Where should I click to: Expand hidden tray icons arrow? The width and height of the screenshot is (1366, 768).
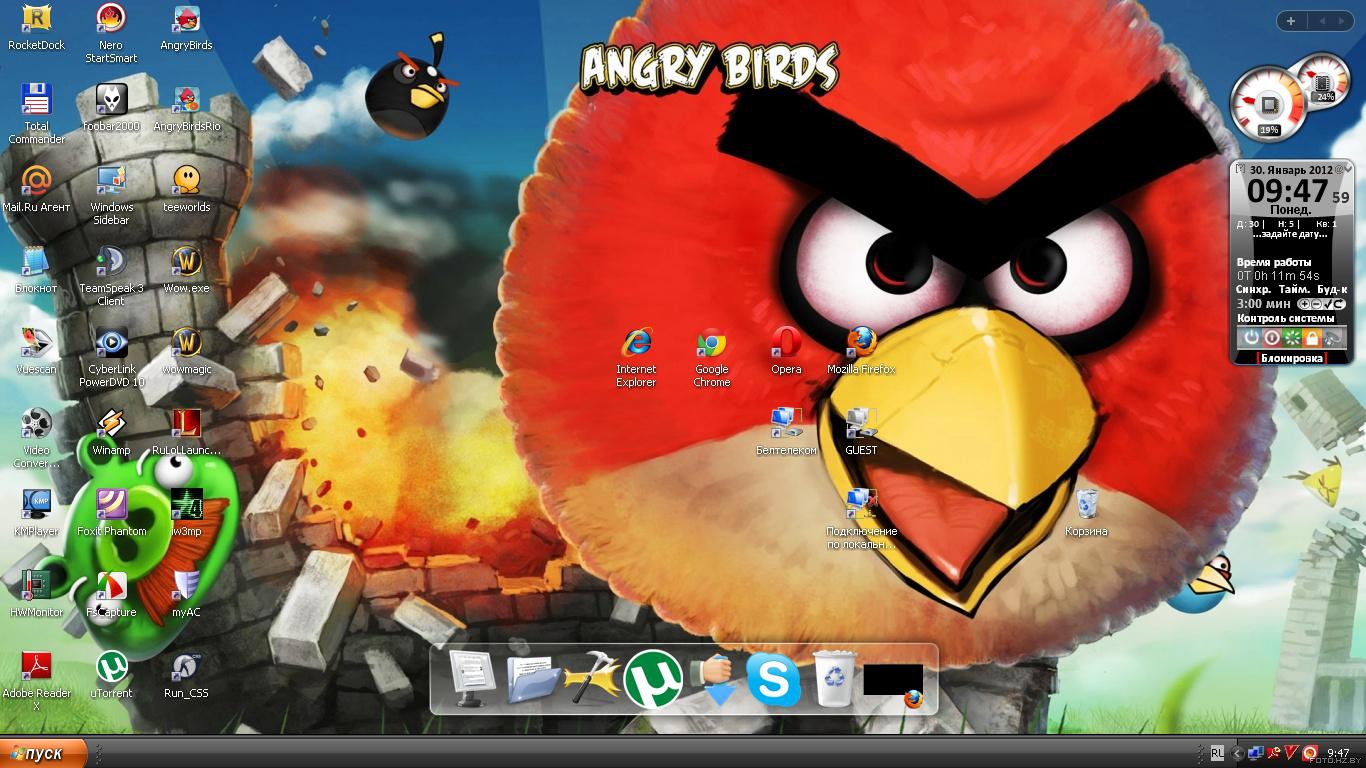click(x=1236, y=754)
